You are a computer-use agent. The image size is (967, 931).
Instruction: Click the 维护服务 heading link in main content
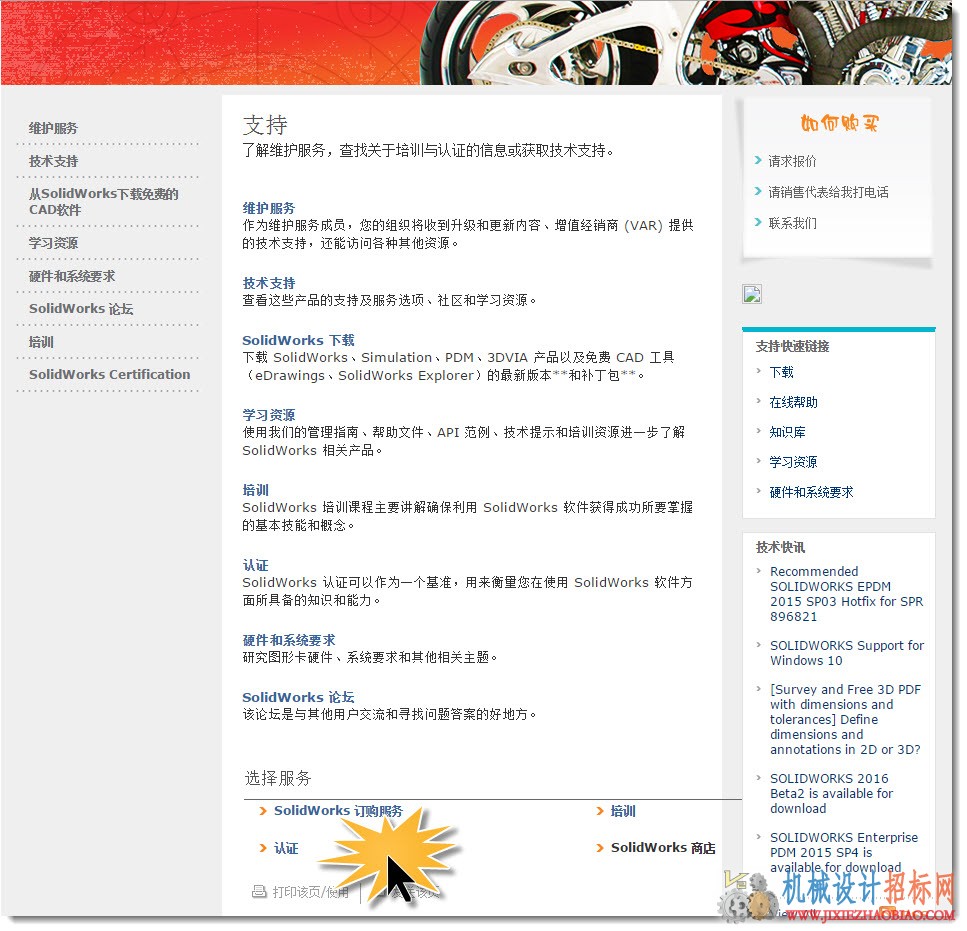(269, 208)
